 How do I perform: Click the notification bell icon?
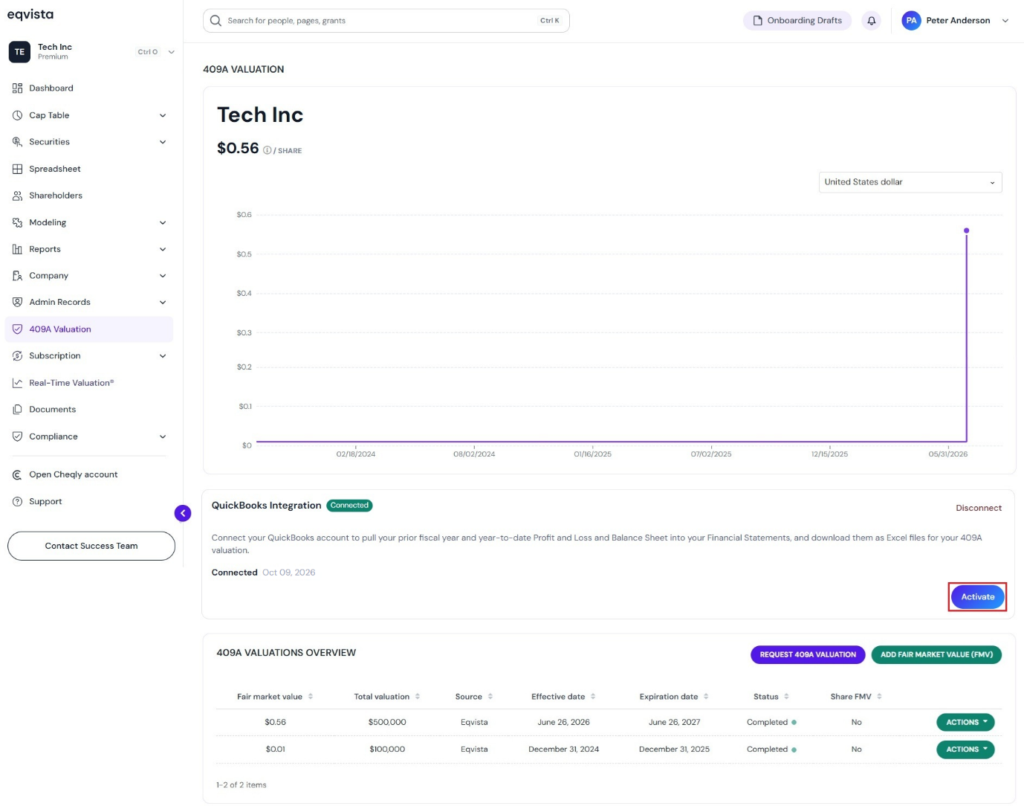(871, 21)
